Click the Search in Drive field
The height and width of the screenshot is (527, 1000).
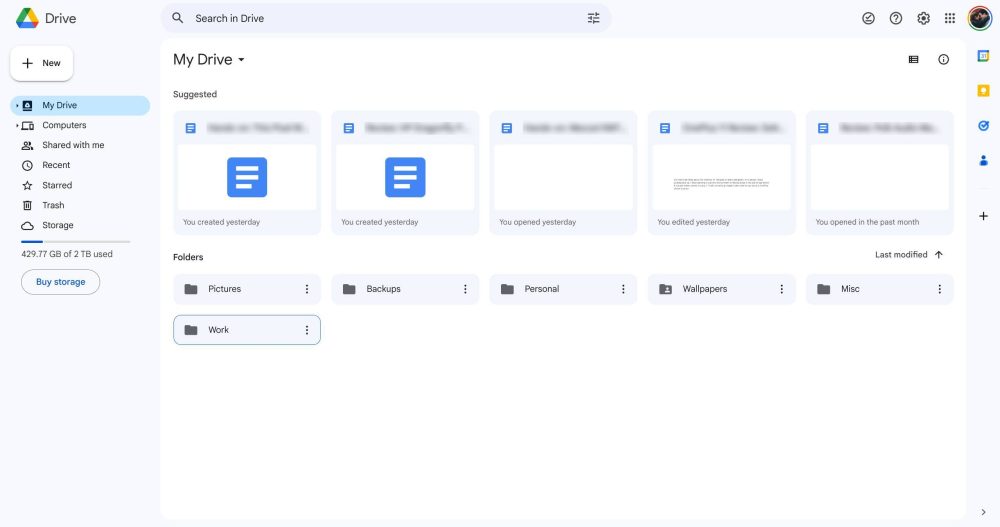click(x=380, y=18)
